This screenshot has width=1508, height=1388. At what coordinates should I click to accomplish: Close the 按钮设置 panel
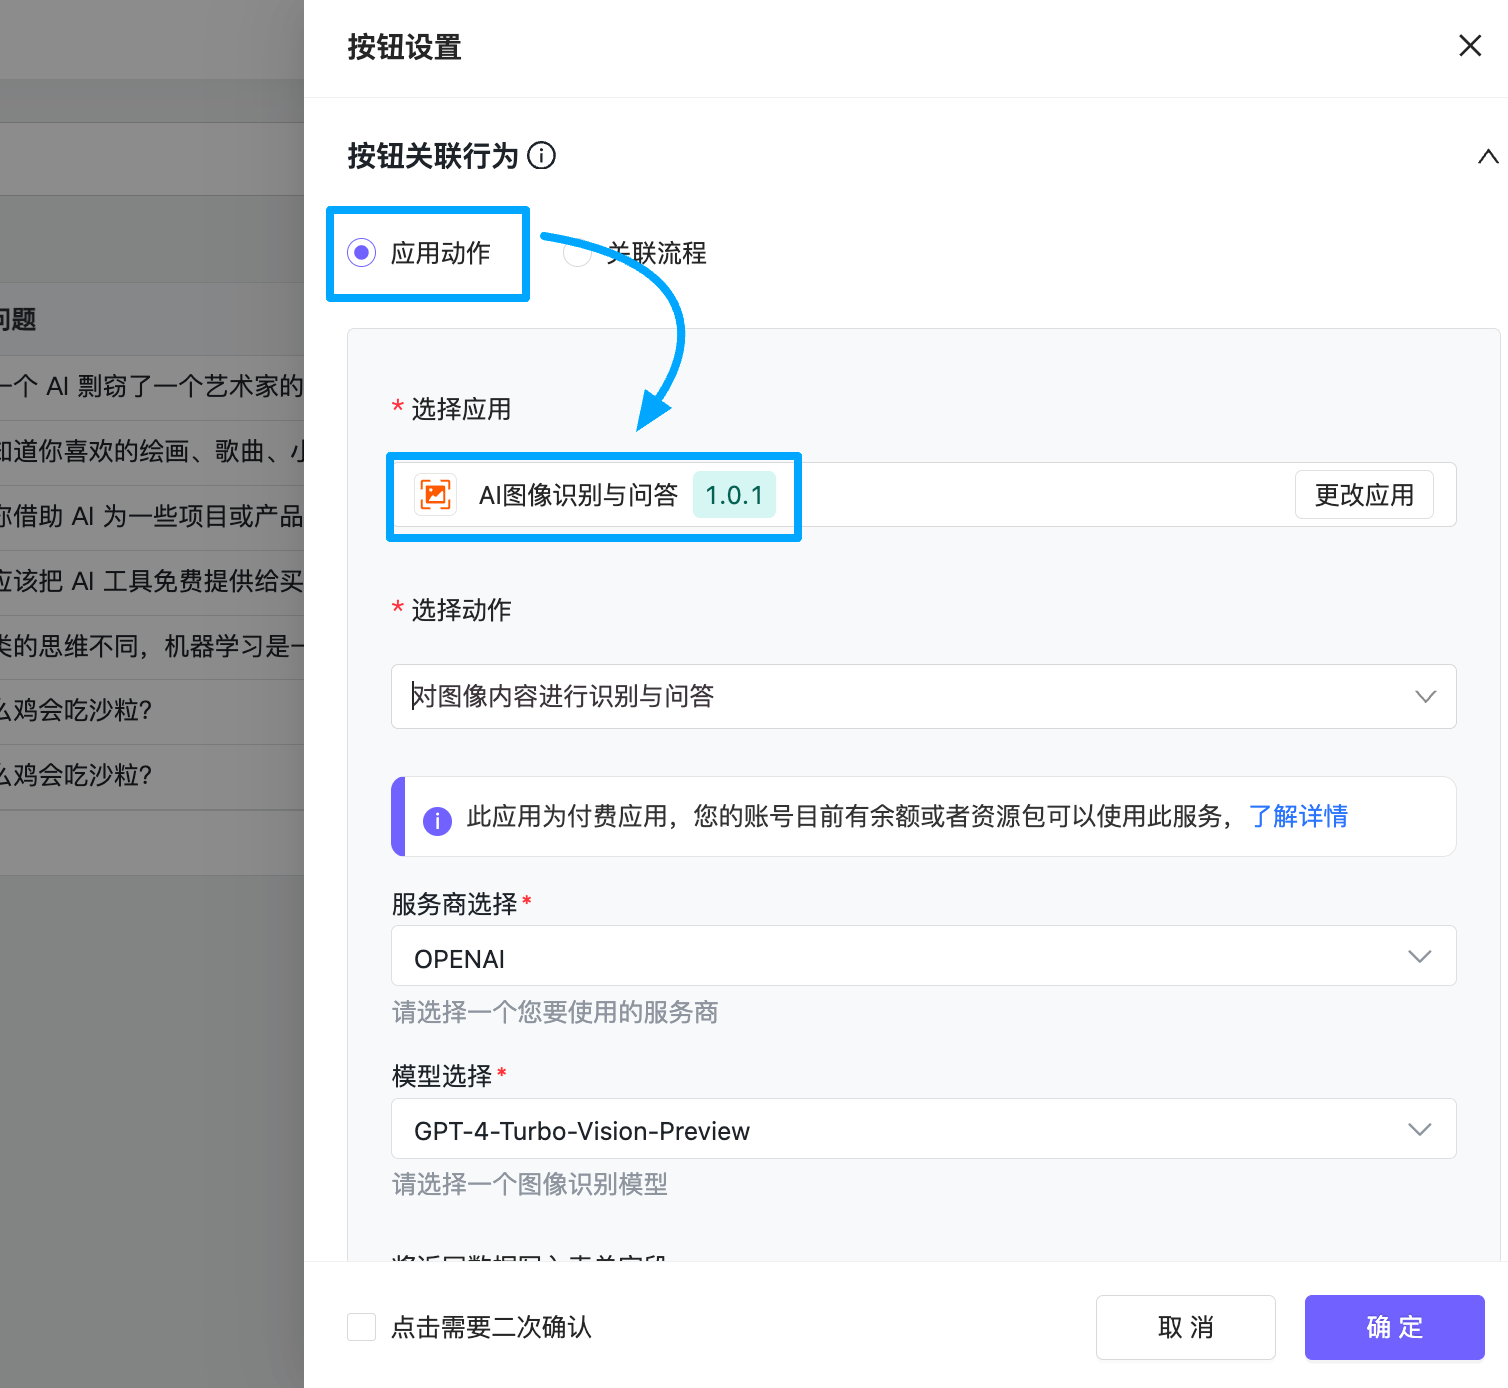pos(1469,46)
